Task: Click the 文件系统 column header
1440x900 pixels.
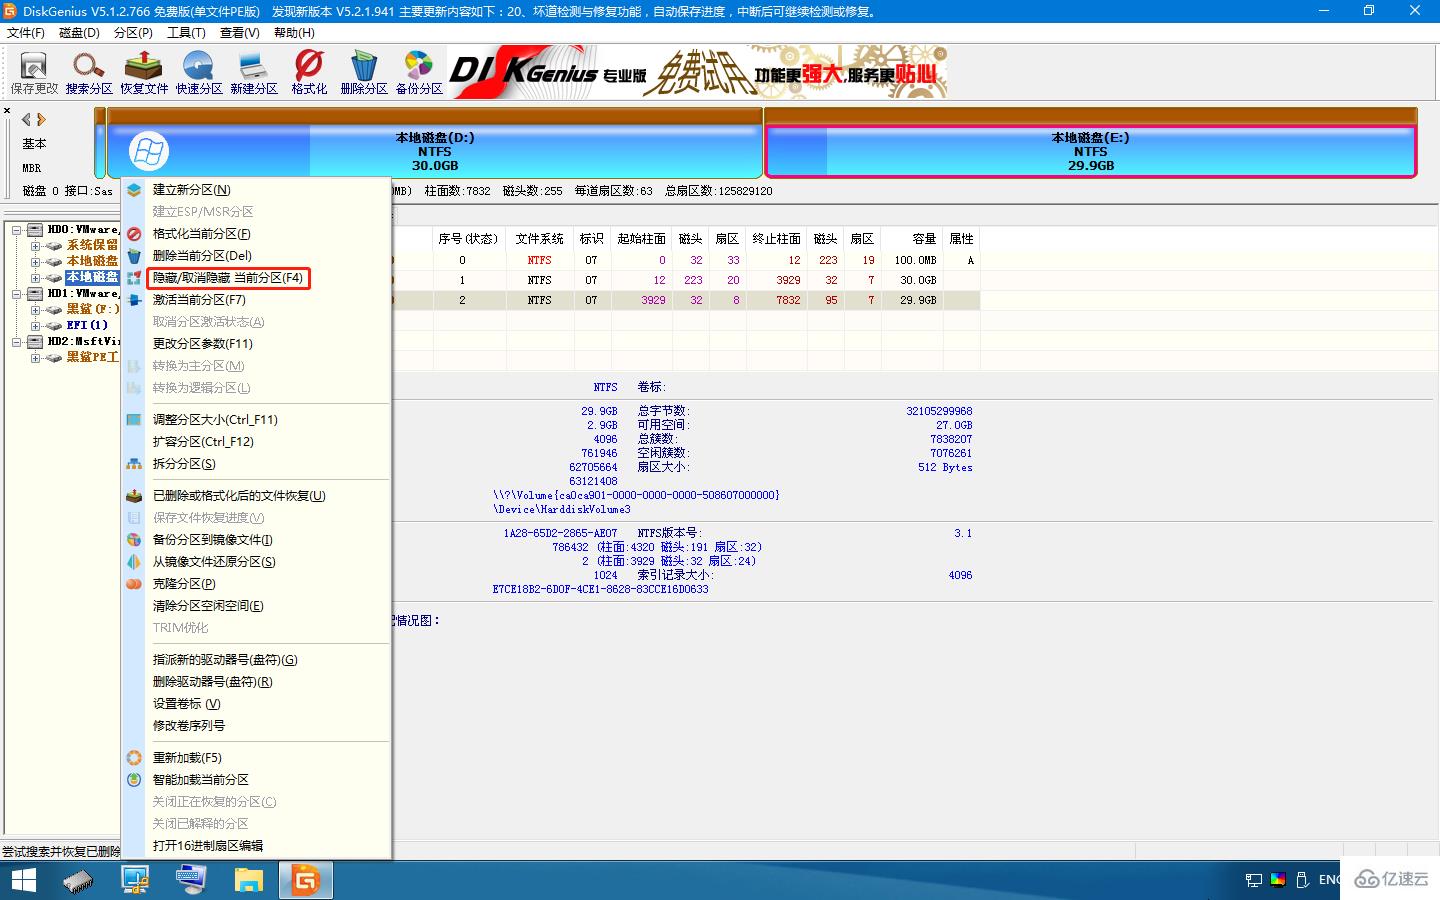Action: tap(540, 239)
